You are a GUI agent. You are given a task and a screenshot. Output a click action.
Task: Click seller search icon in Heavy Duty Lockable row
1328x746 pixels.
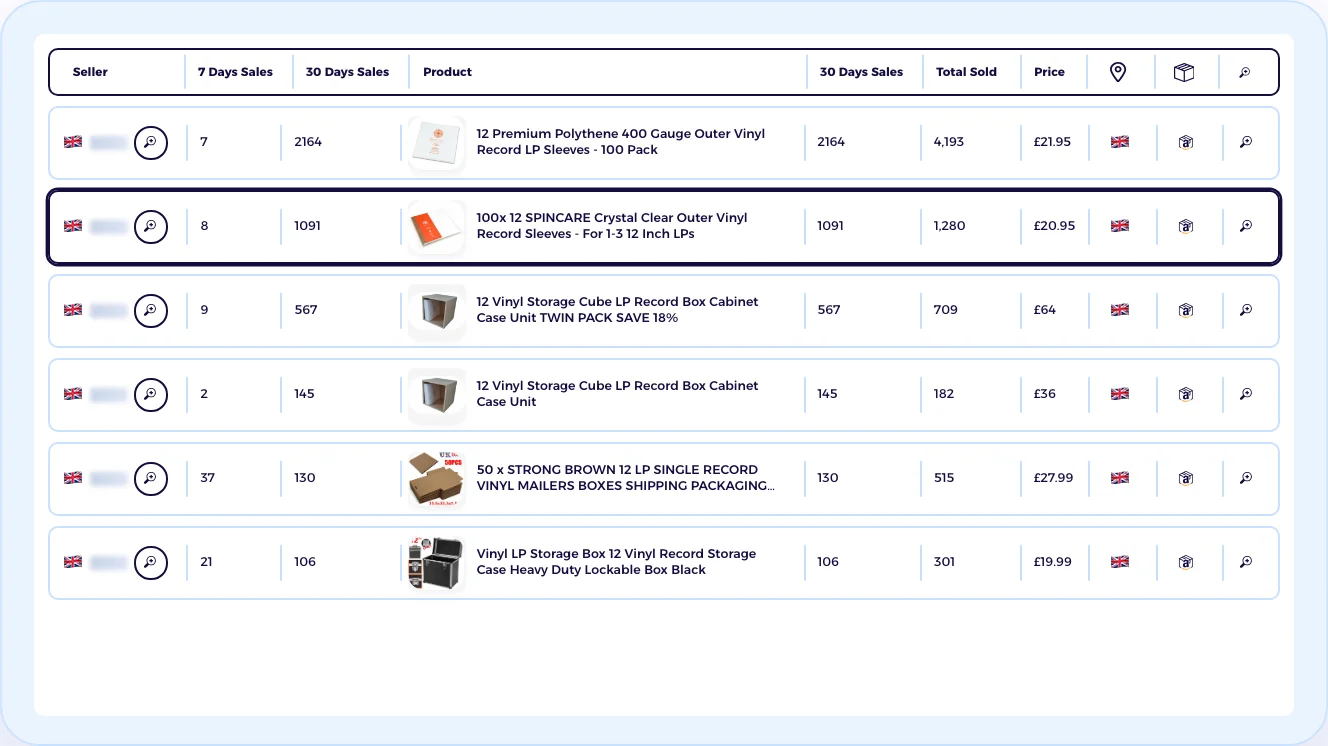(x=151, y=562)
